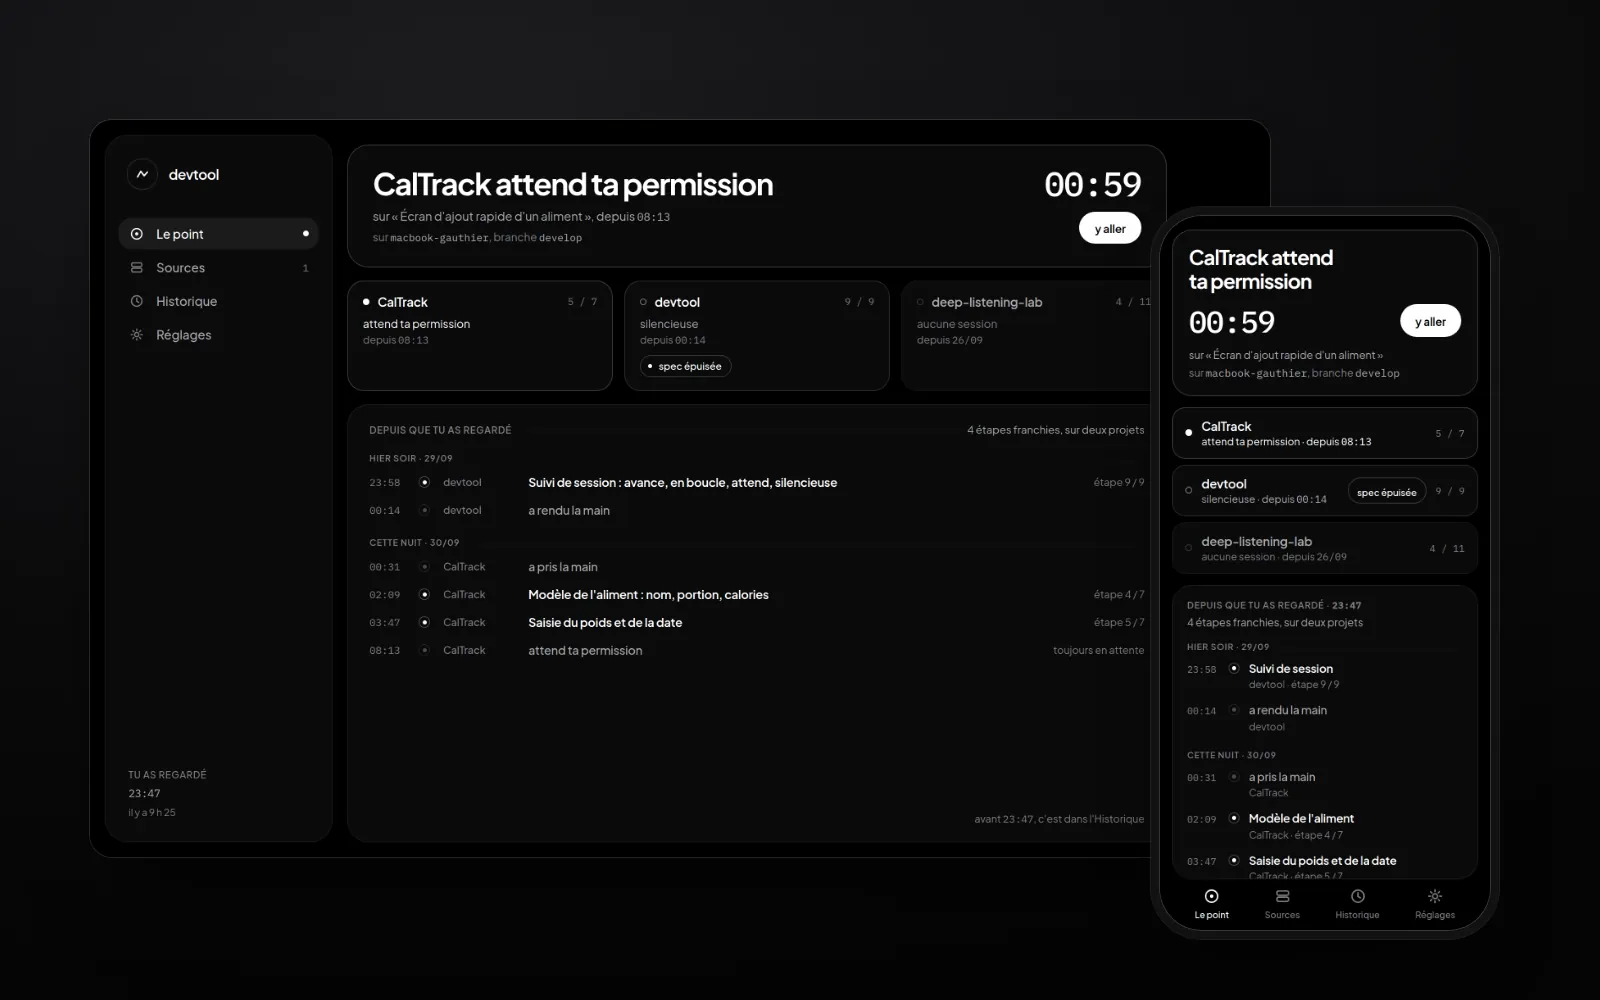The image size is (1600, 1000).
Task: Click the devtool logo icon in sidebar
Action: click(x=142, y=174)
